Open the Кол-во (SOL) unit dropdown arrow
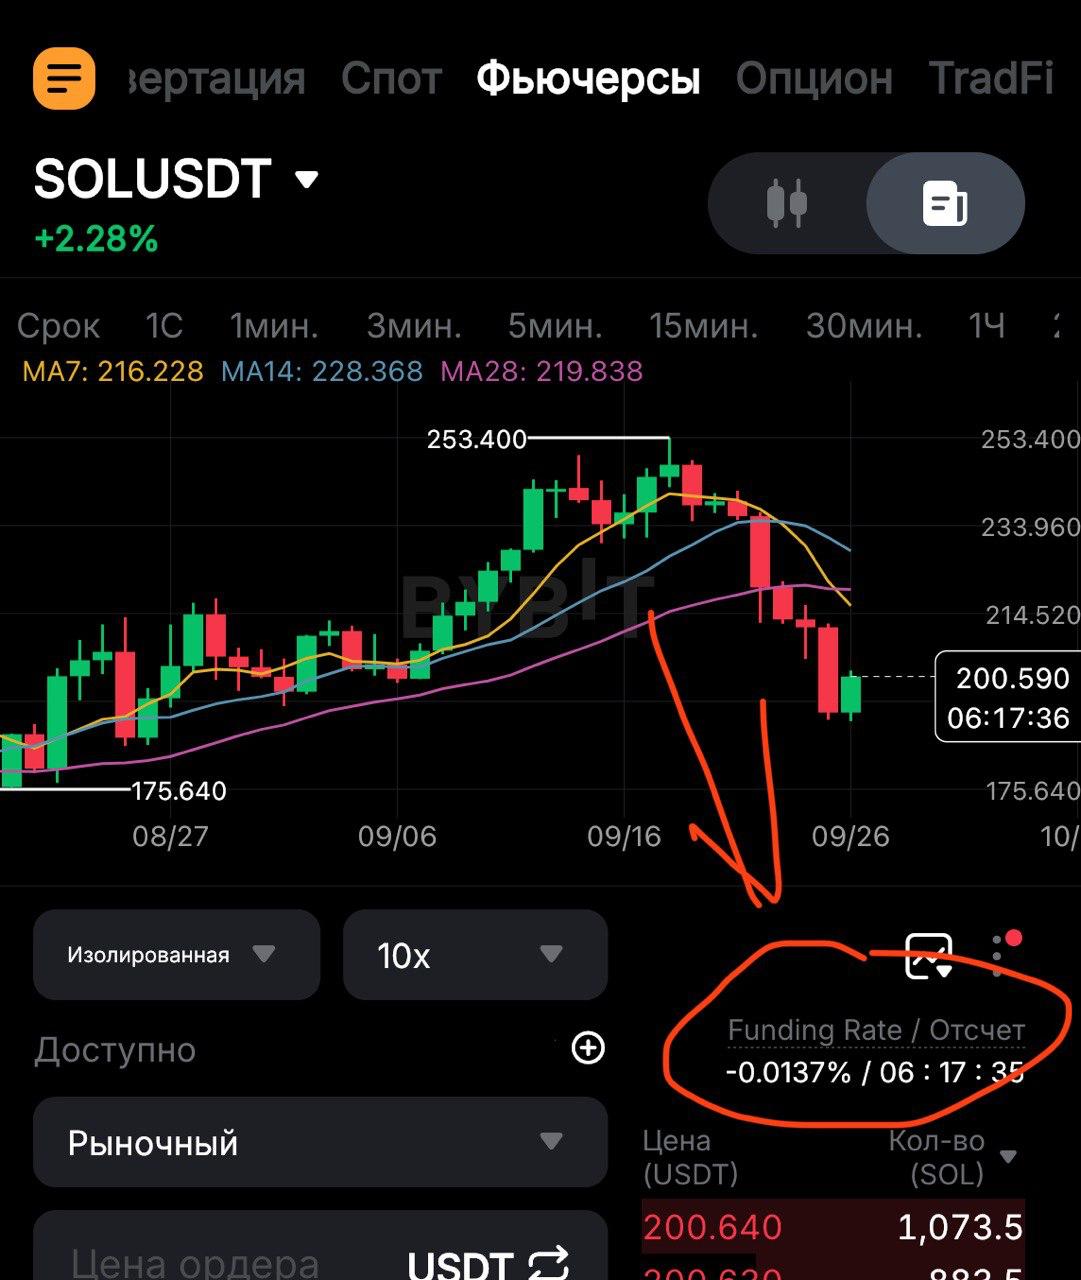Viewport: 1081px width, 1280px height. point(1008,1157)
